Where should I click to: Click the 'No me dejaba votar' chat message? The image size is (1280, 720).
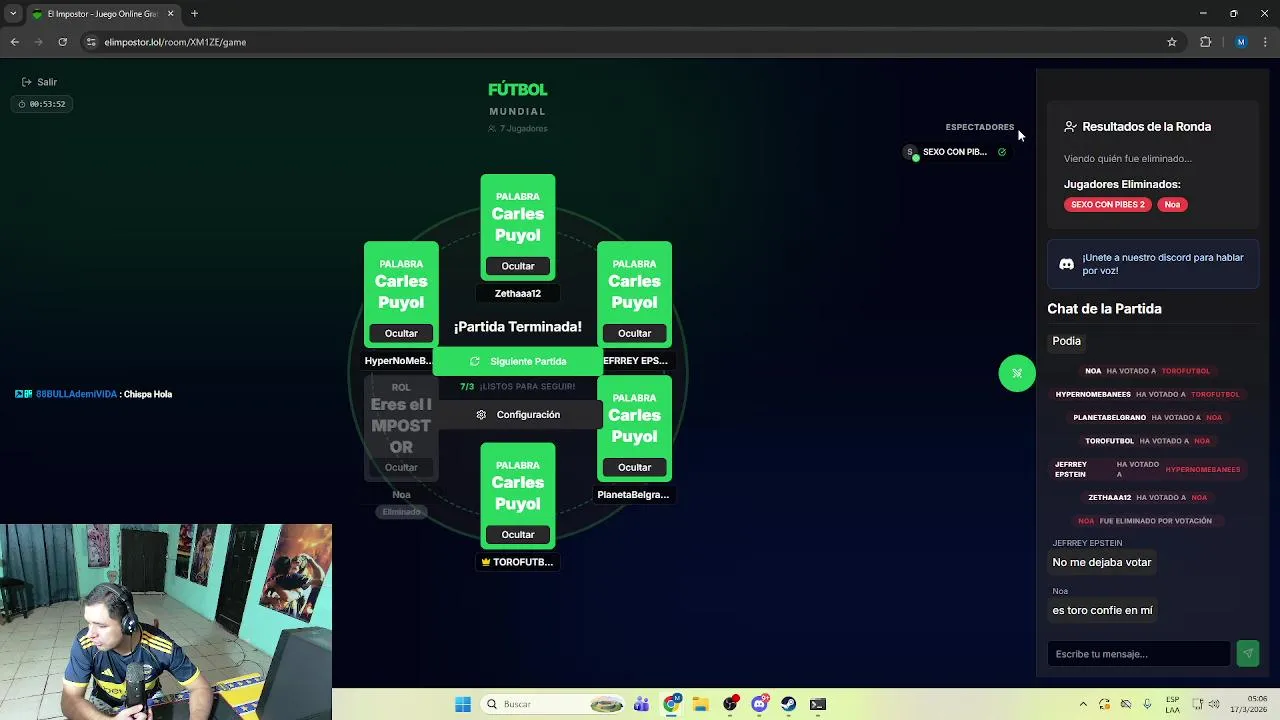[1102, 563]
